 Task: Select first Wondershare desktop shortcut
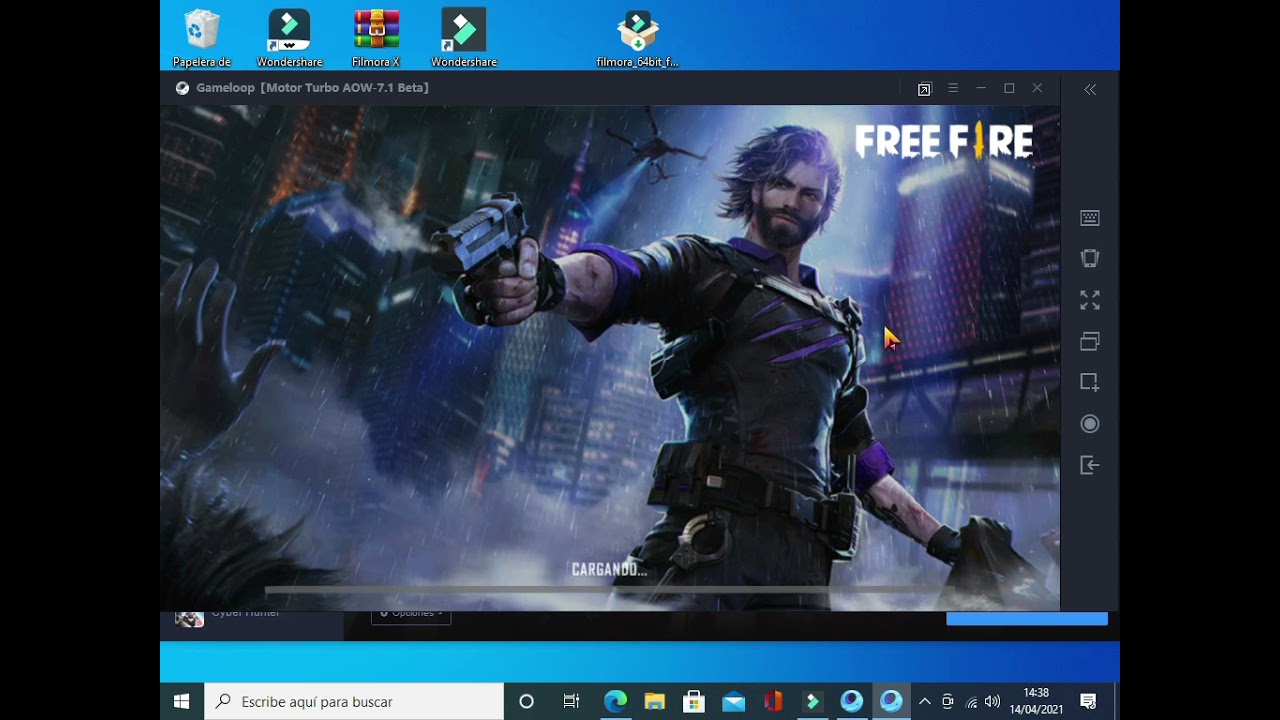289,39
